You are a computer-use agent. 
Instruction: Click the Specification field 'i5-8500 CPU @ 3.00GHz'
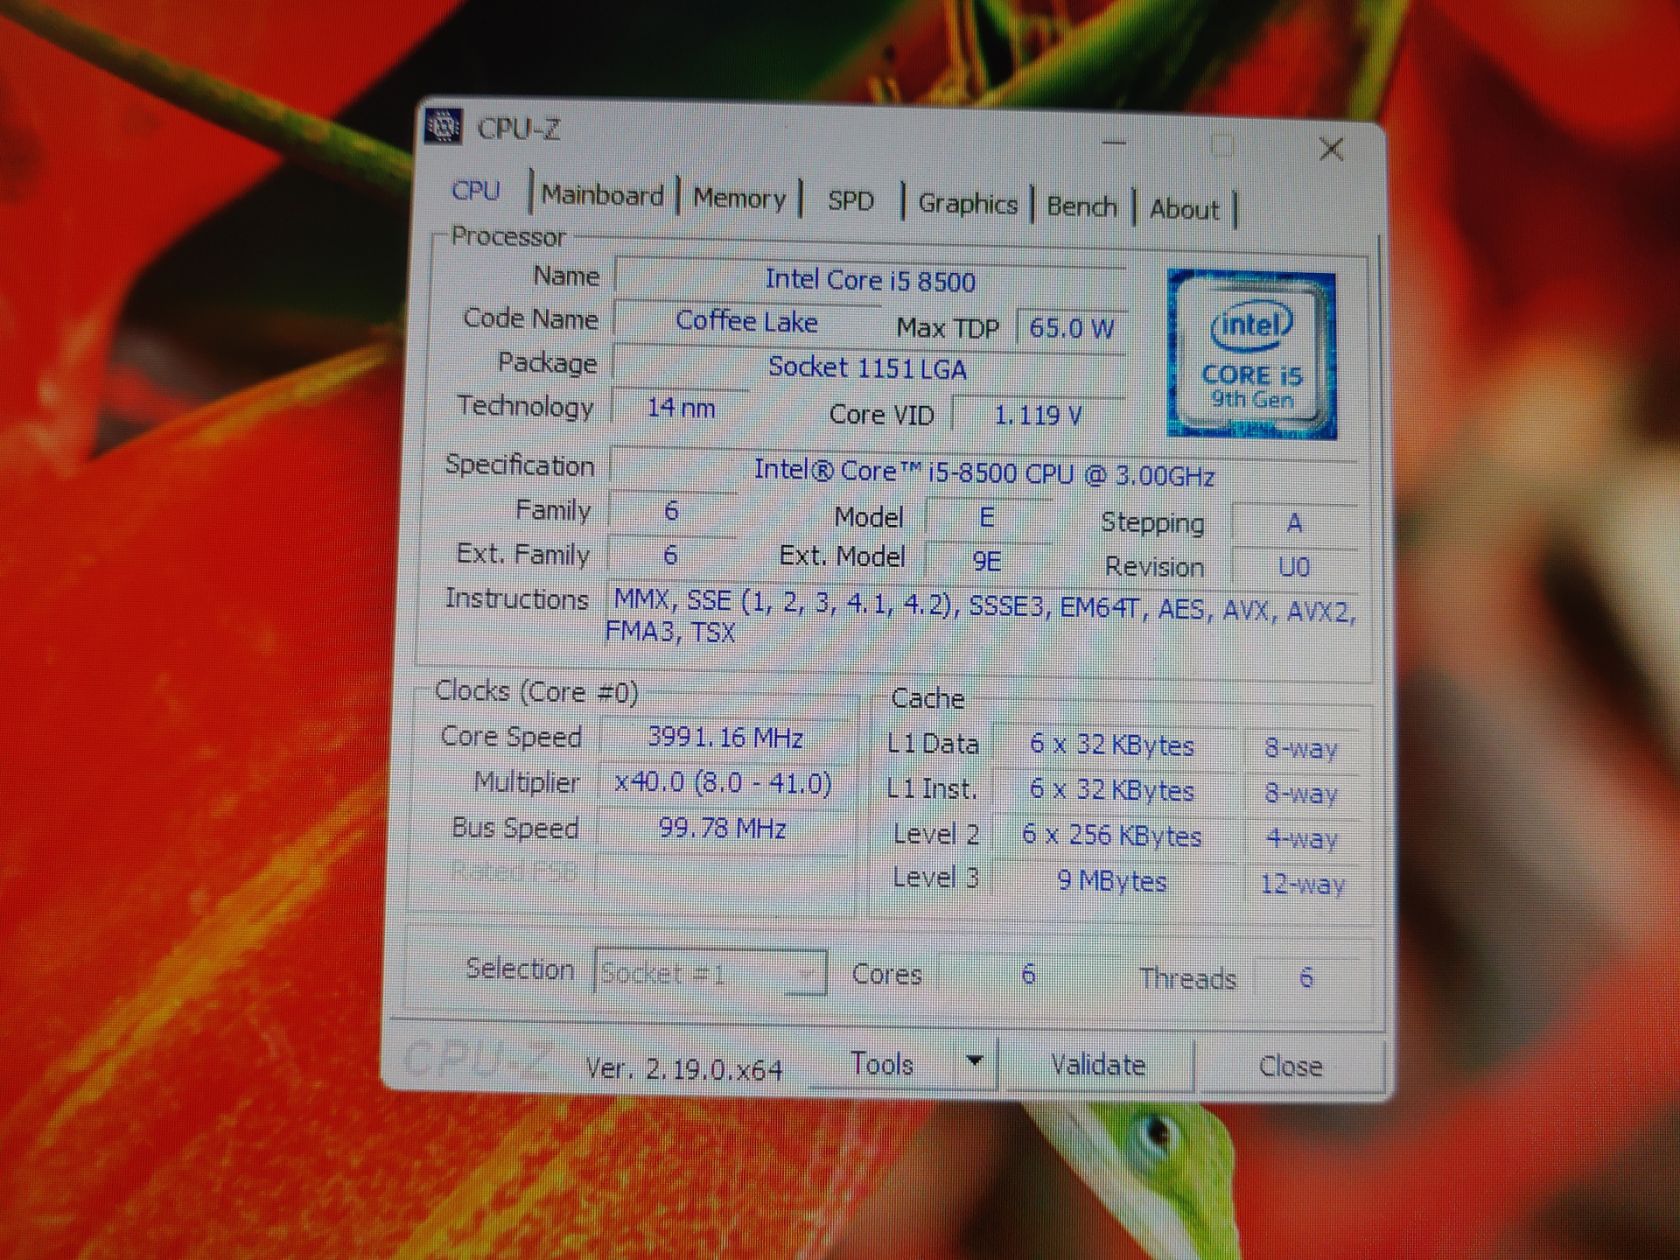[984, 471]
